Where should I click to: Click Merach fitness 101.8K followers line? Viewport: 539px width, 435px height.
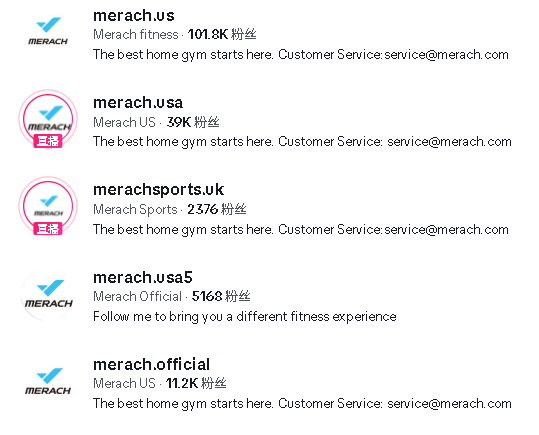(x=175, y=34)
